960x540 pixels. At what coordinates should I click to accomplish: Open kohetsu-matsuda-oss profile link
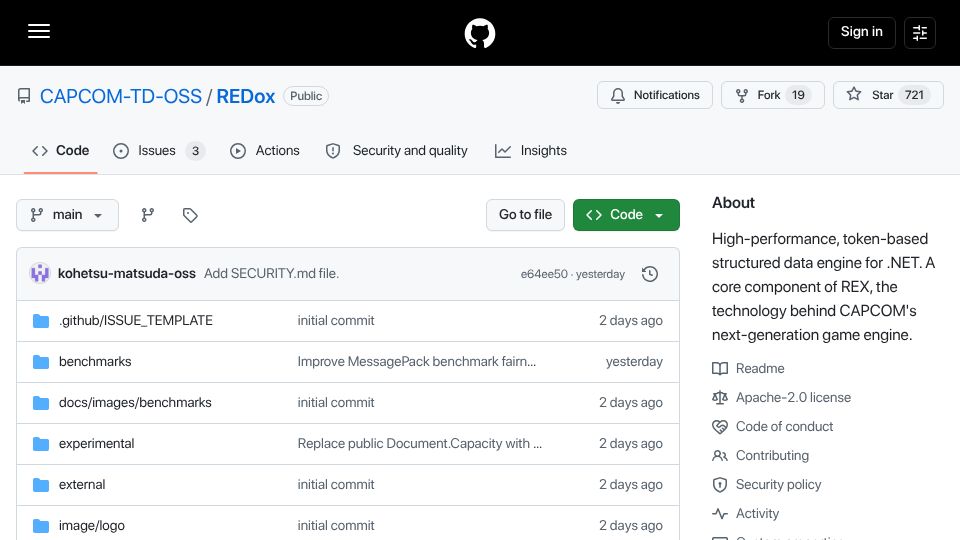(127, 274)
